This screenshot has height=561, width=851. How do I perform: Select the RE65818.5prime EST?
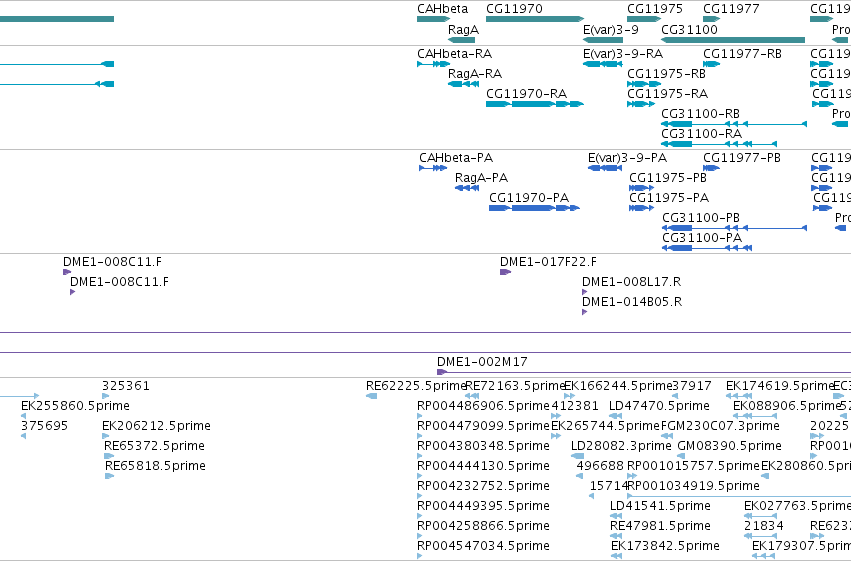(x=110, y=476)
